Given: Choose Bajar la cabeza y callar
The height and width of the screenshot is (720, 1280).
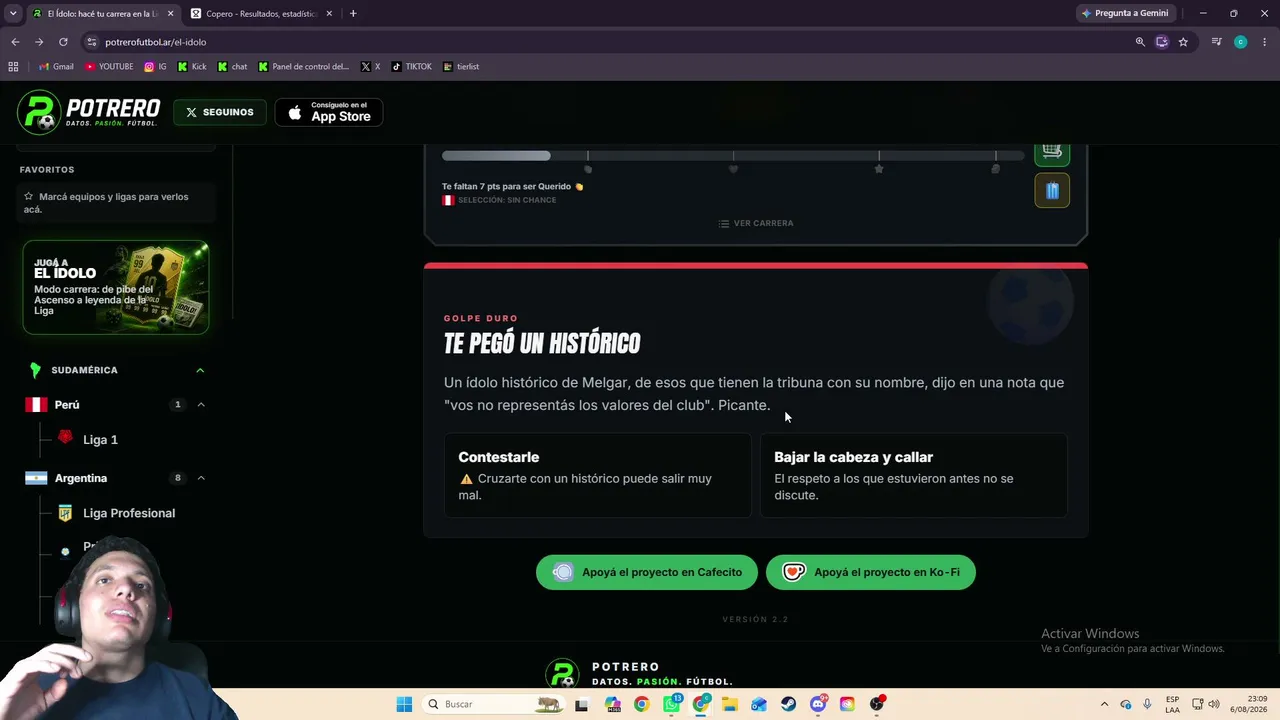Looking at the screenshot, I should pyautogui.click(x=913, y=475).
